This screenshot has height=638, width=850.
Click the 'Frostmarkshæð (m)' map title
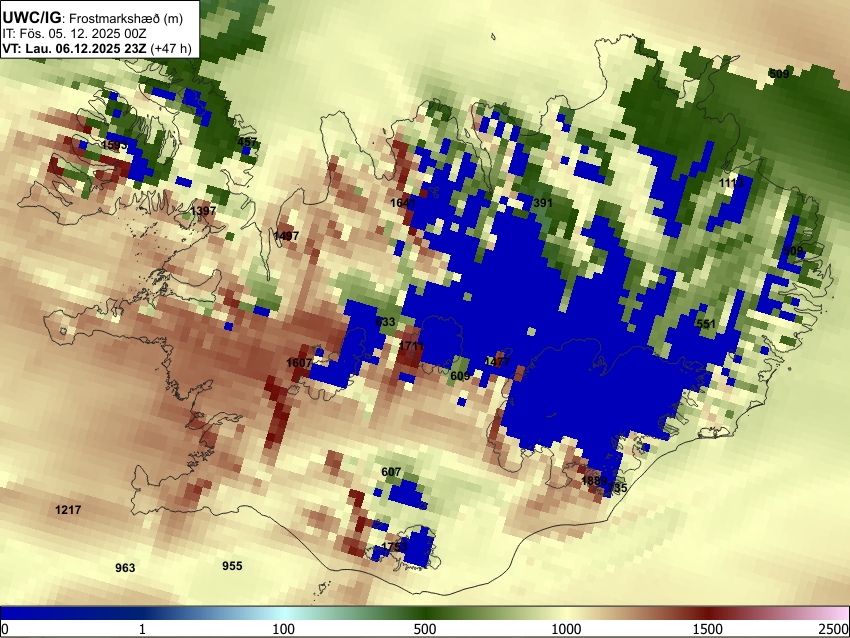pyautogui.click(x=126, y=18)
